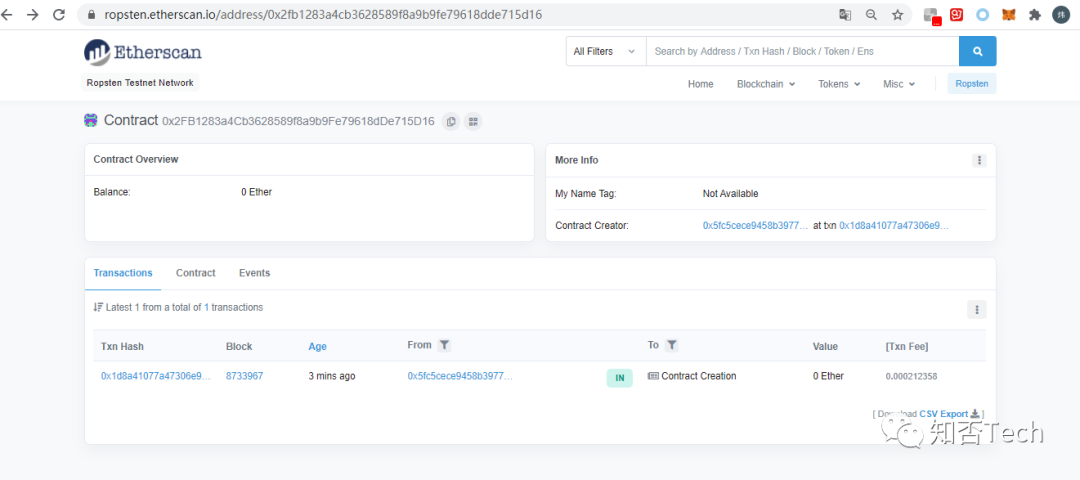Bookmark this page with the star icon
Image resolution: width=1080 pixels, height=480 pixels.
click(x=897, y=14)
